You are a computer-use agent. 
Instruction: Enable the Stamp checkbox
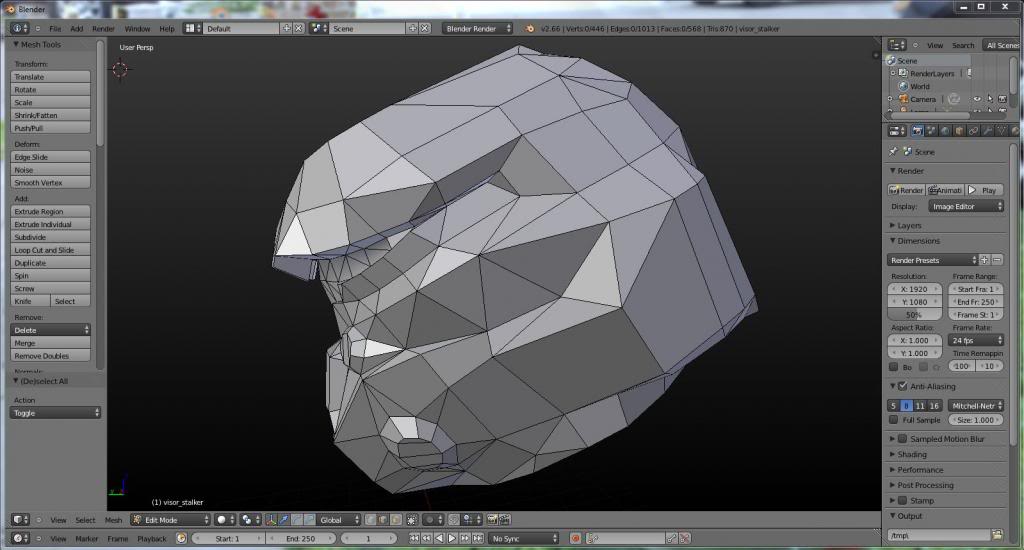coord(903,500)
